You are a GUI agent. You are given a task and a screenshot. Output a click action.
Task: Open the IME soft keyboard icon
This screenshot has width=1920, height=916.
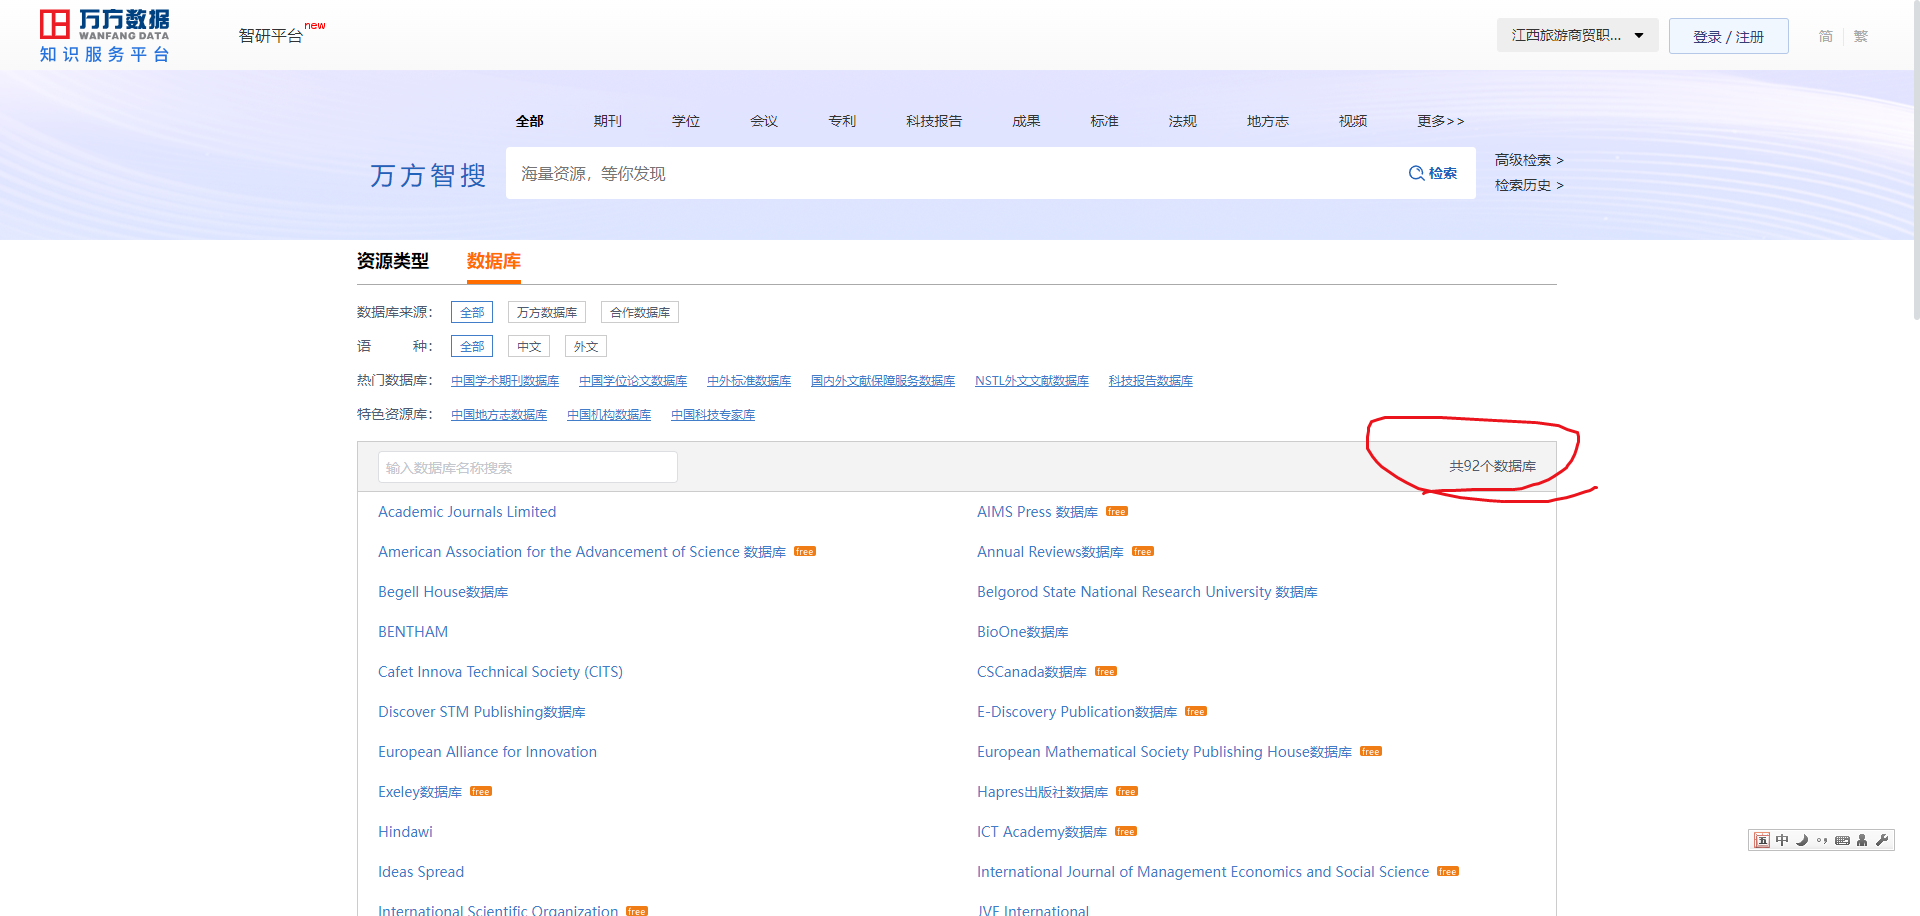coord(1842,840)
